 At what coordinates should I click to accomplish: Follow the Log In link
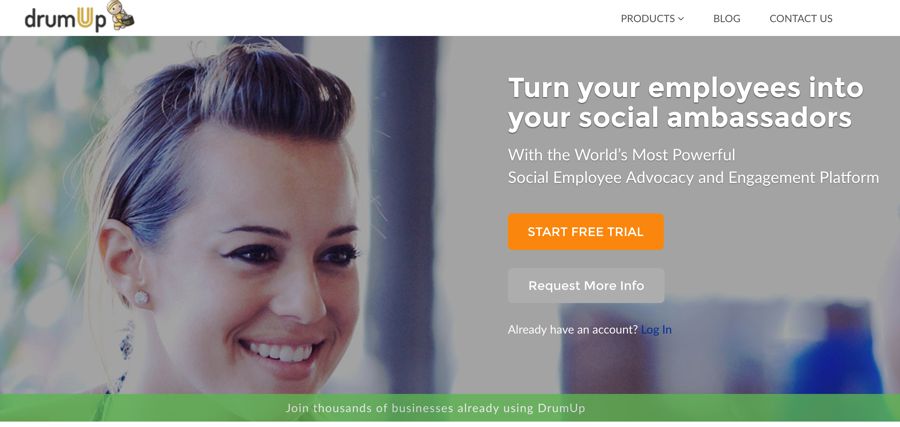(656, 330)
